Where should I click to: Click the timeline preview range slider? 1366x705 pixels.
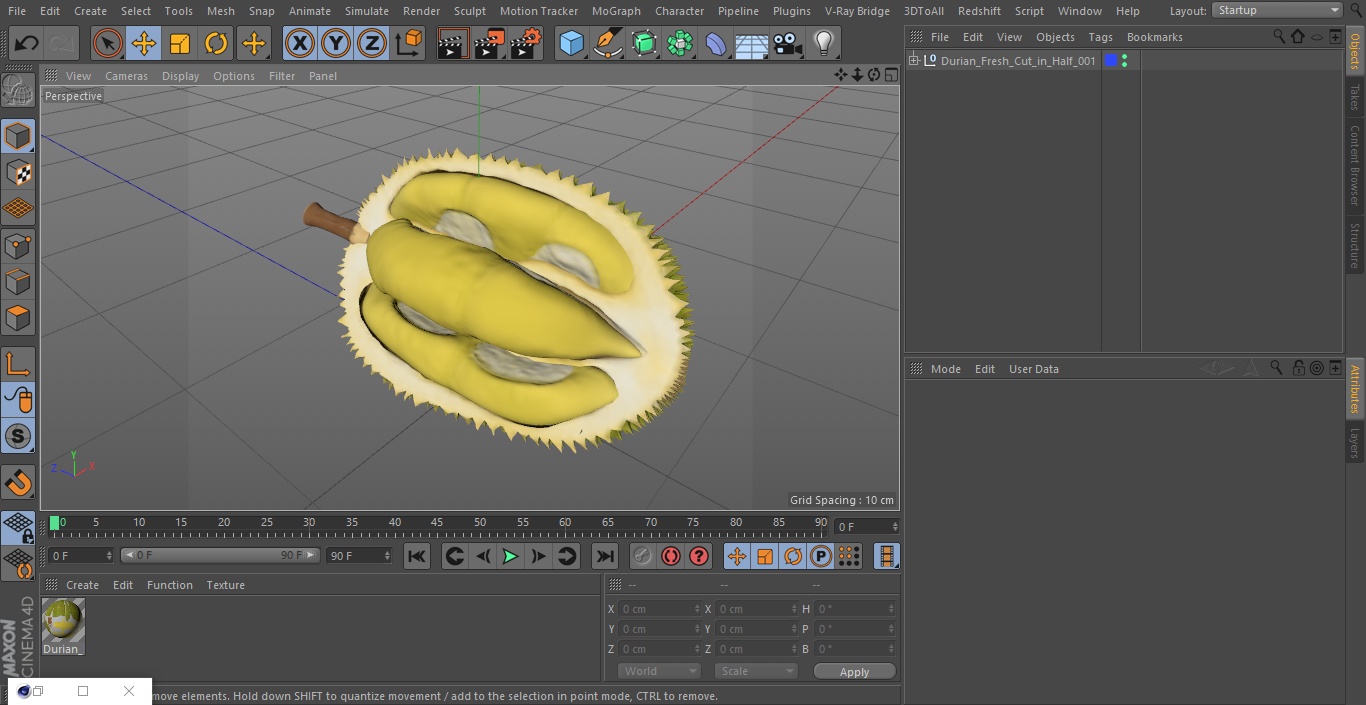click(220, 555)
